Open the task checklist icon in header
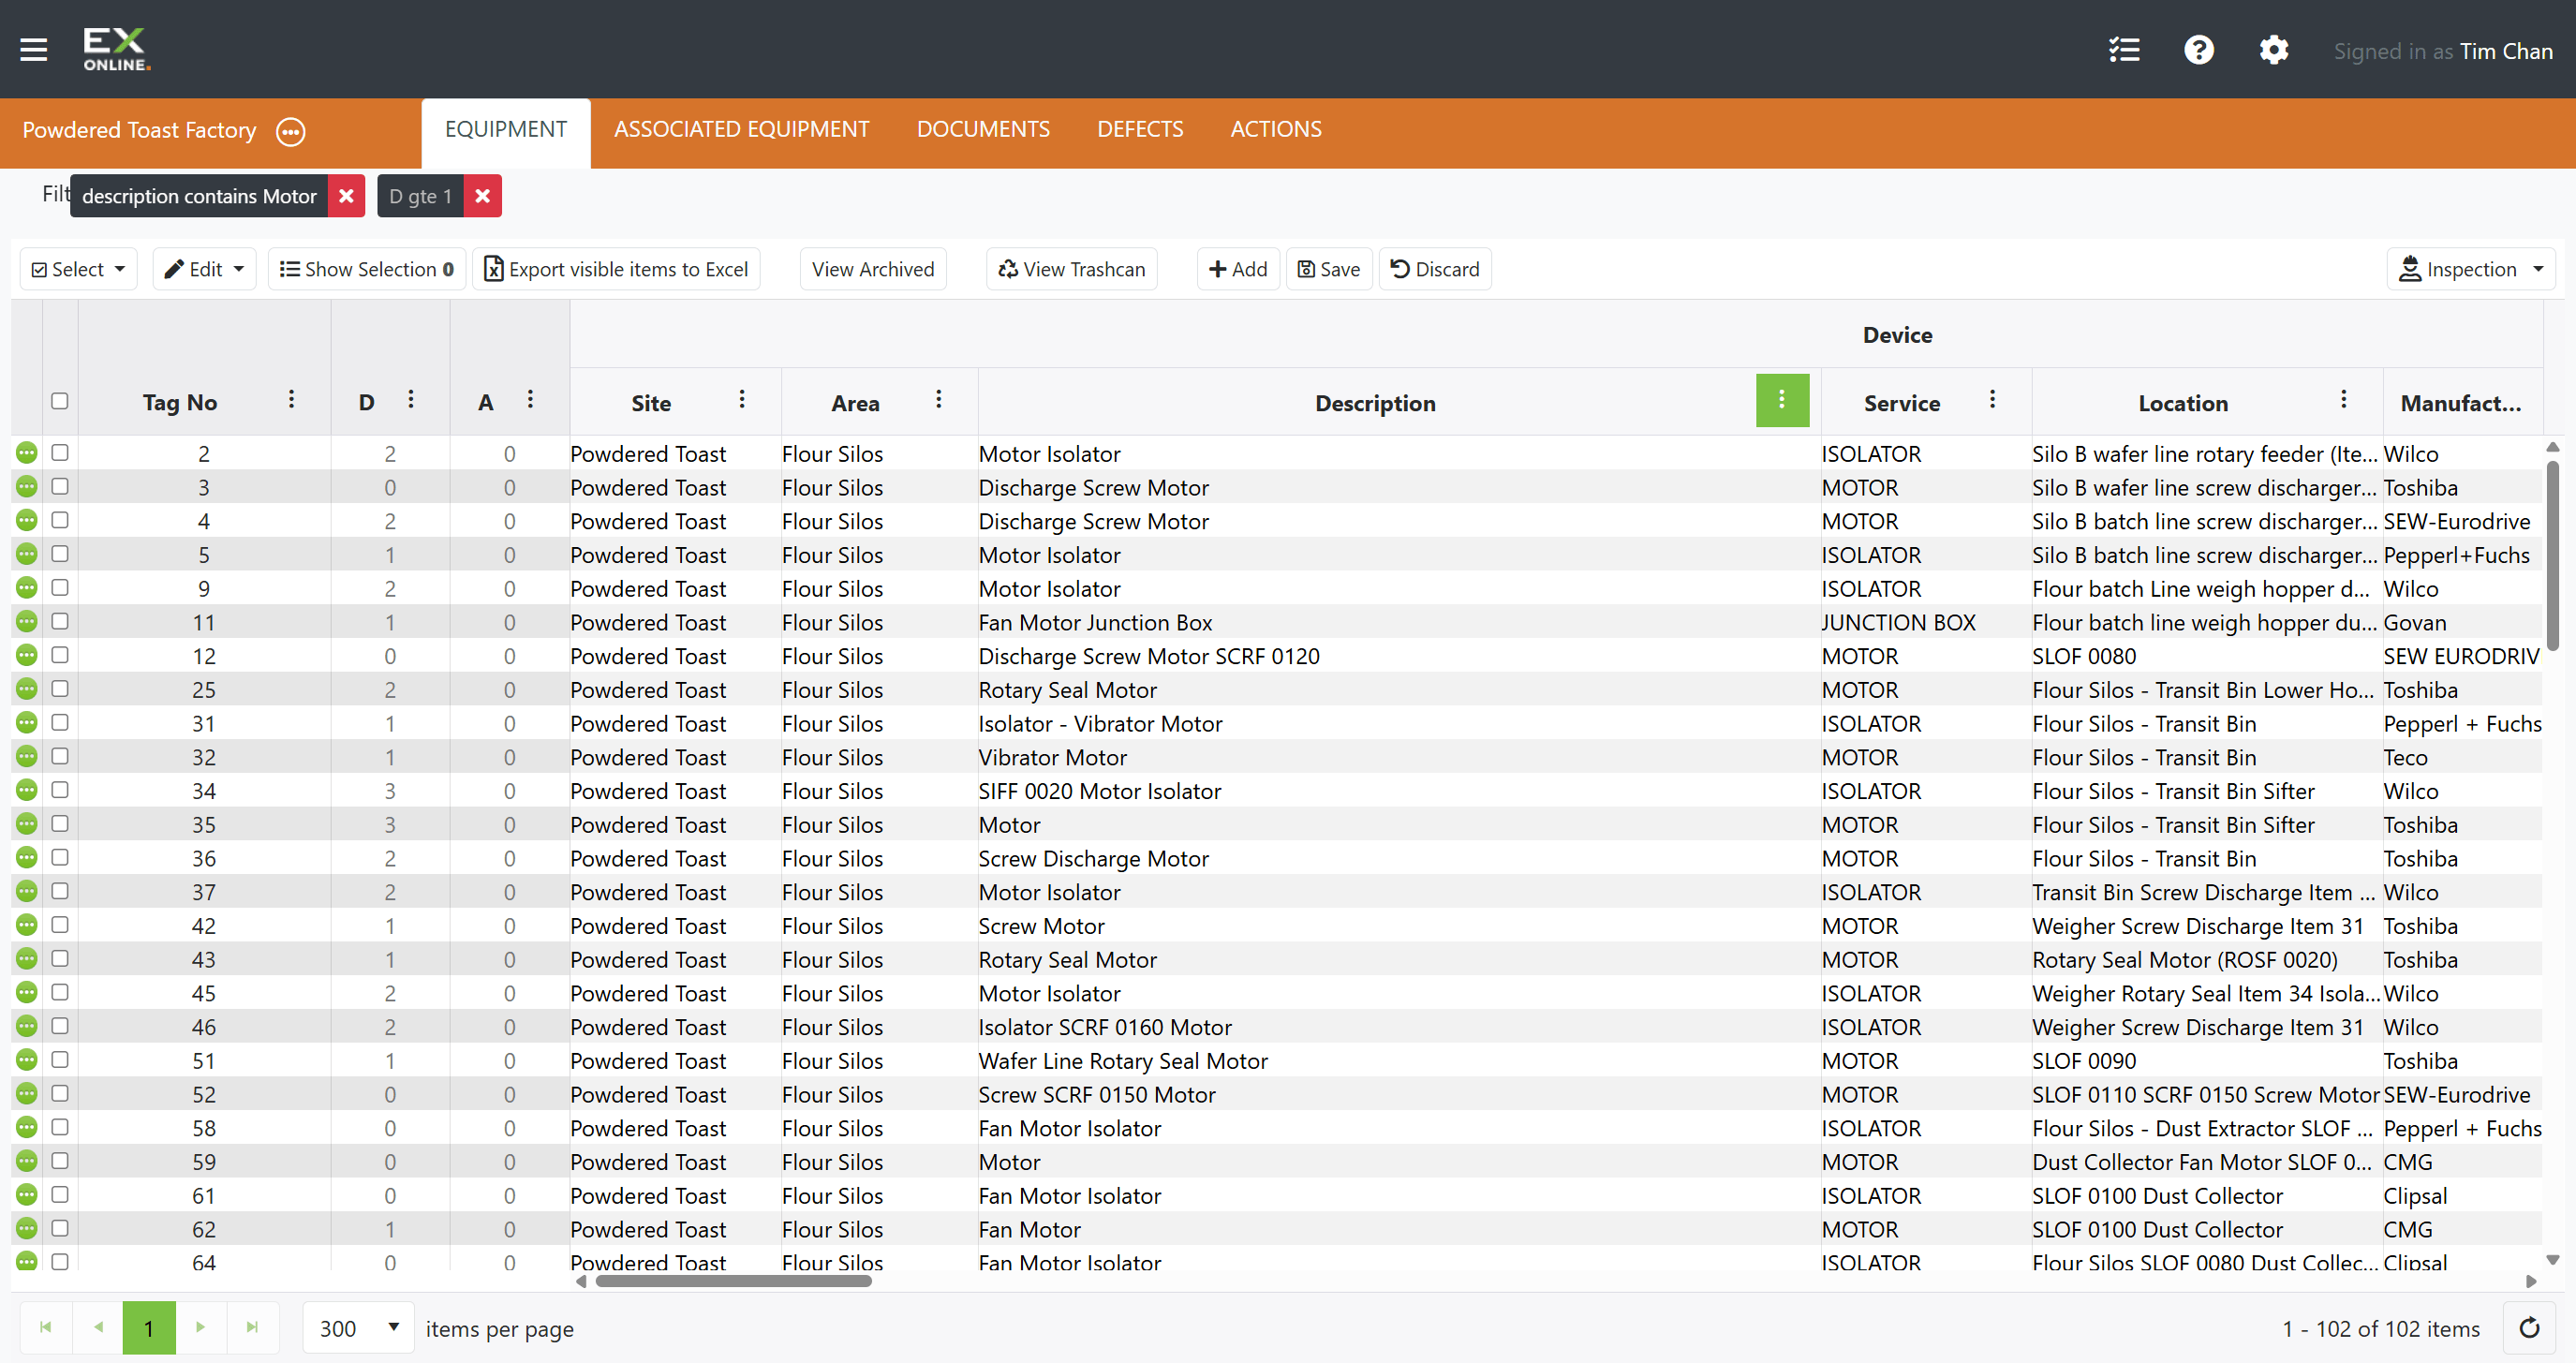 [2124, 50]
